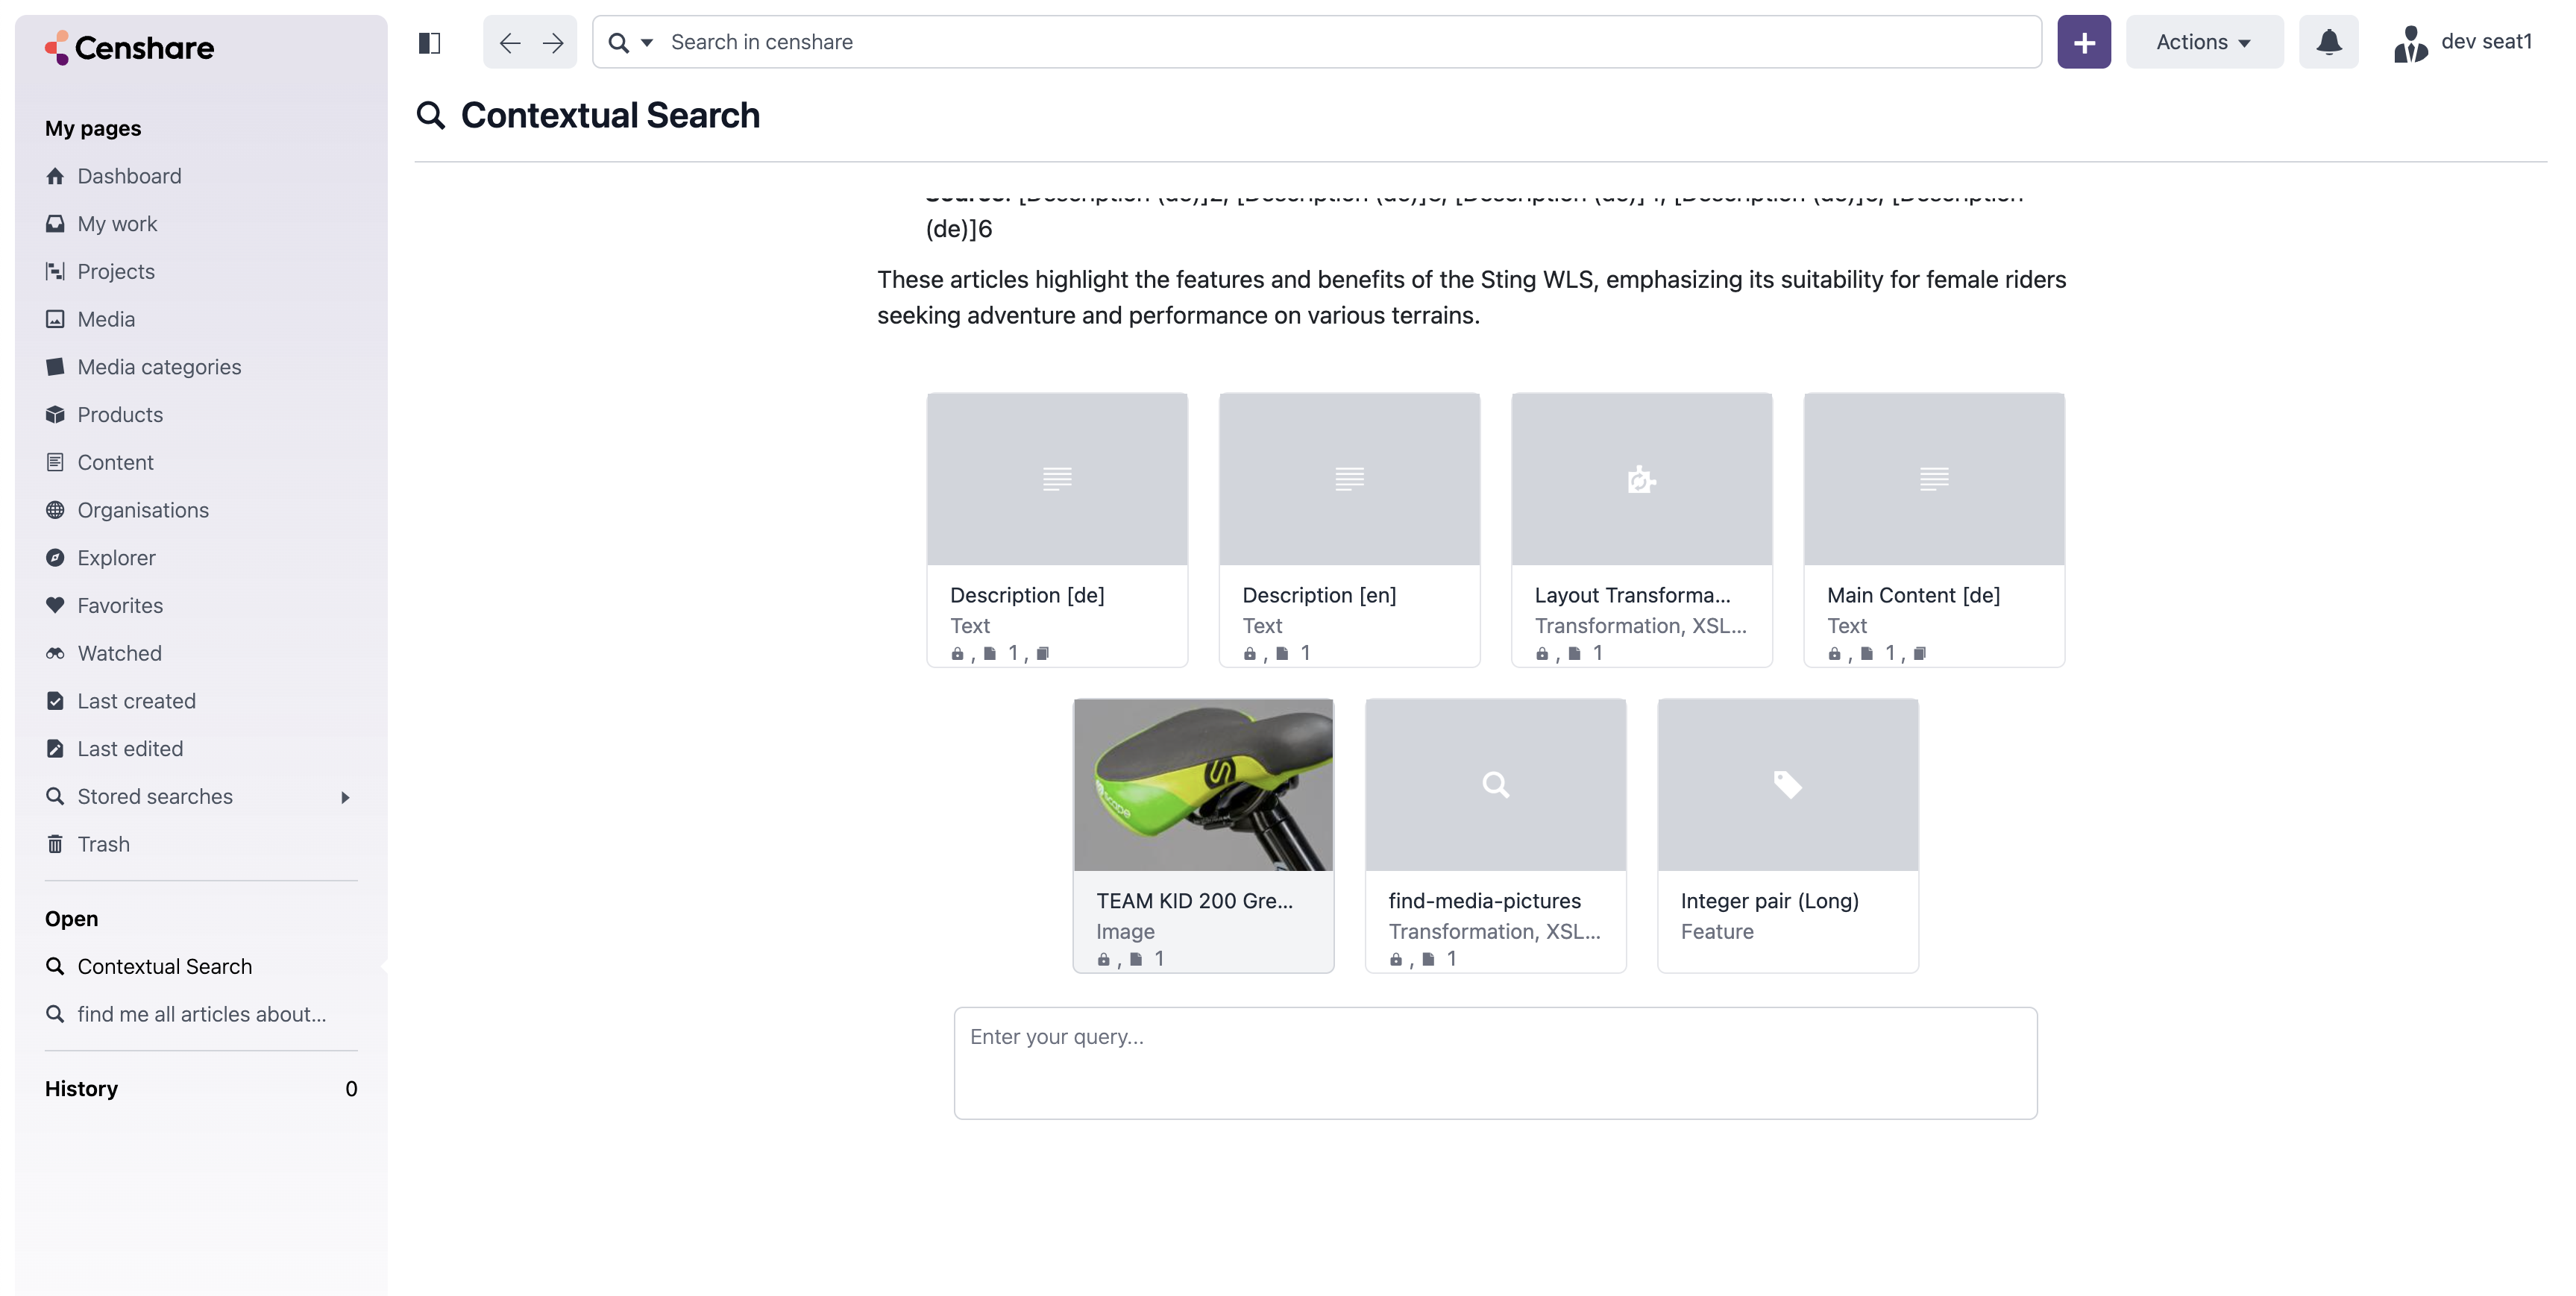2576x1296 pixels.
Task: Open Favorites with heart icon
Action: [x=120, y=605]
